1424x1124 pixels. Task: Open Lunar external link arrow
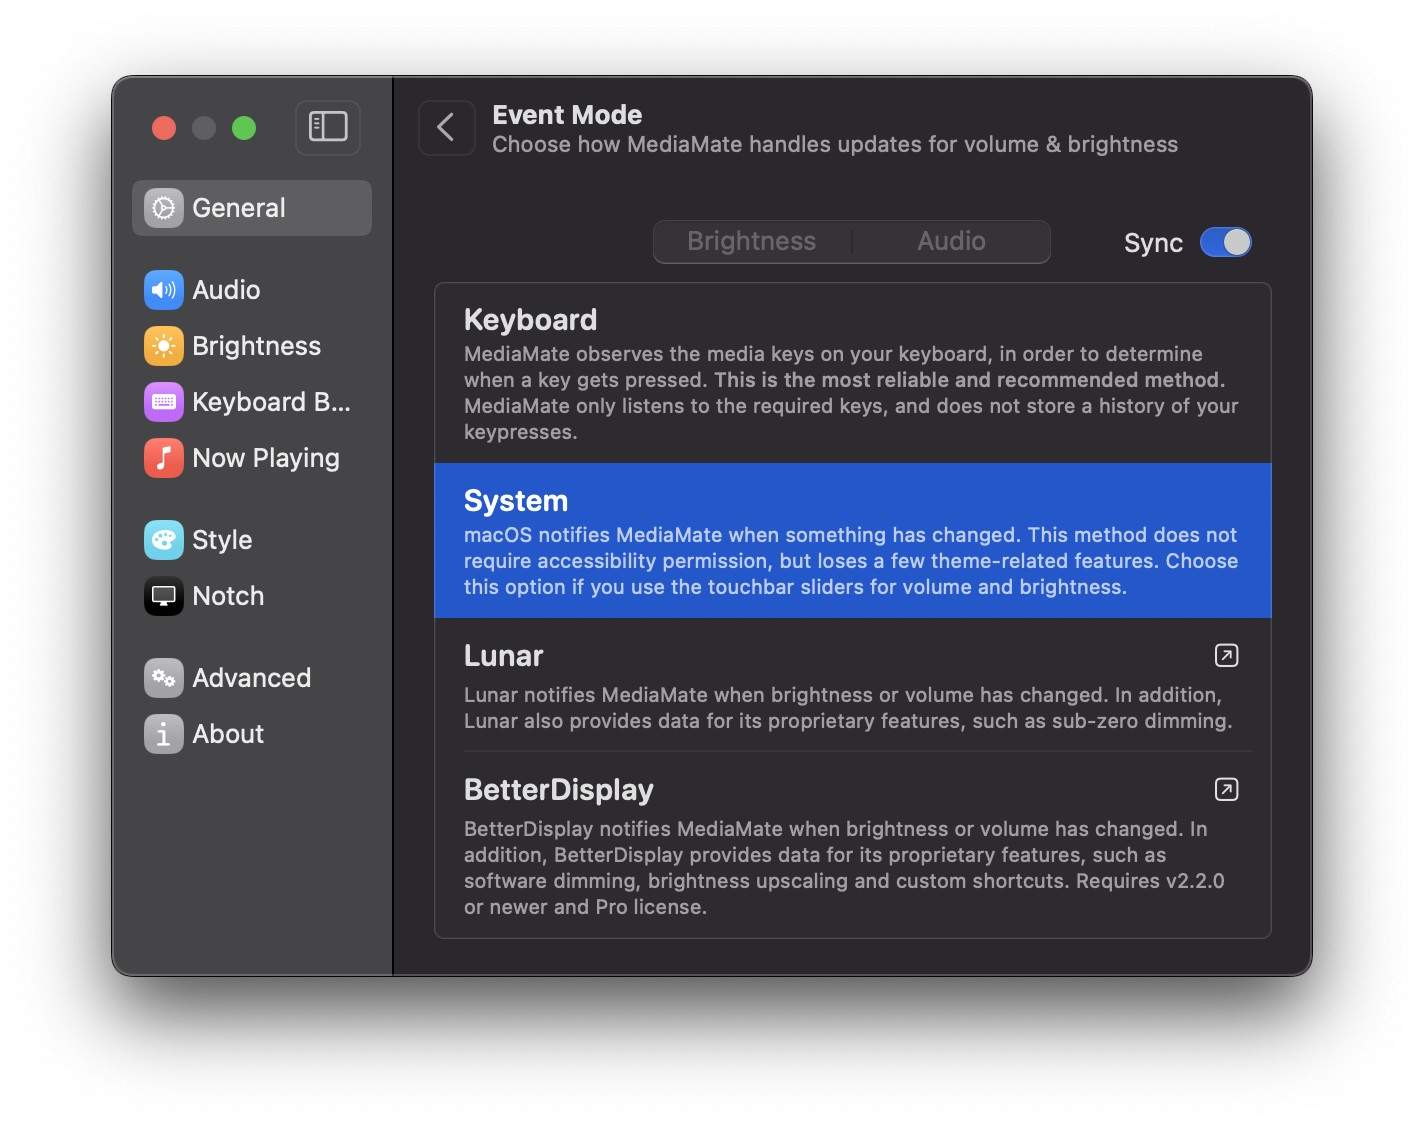pyautogui.click(x=1226, y=656)
